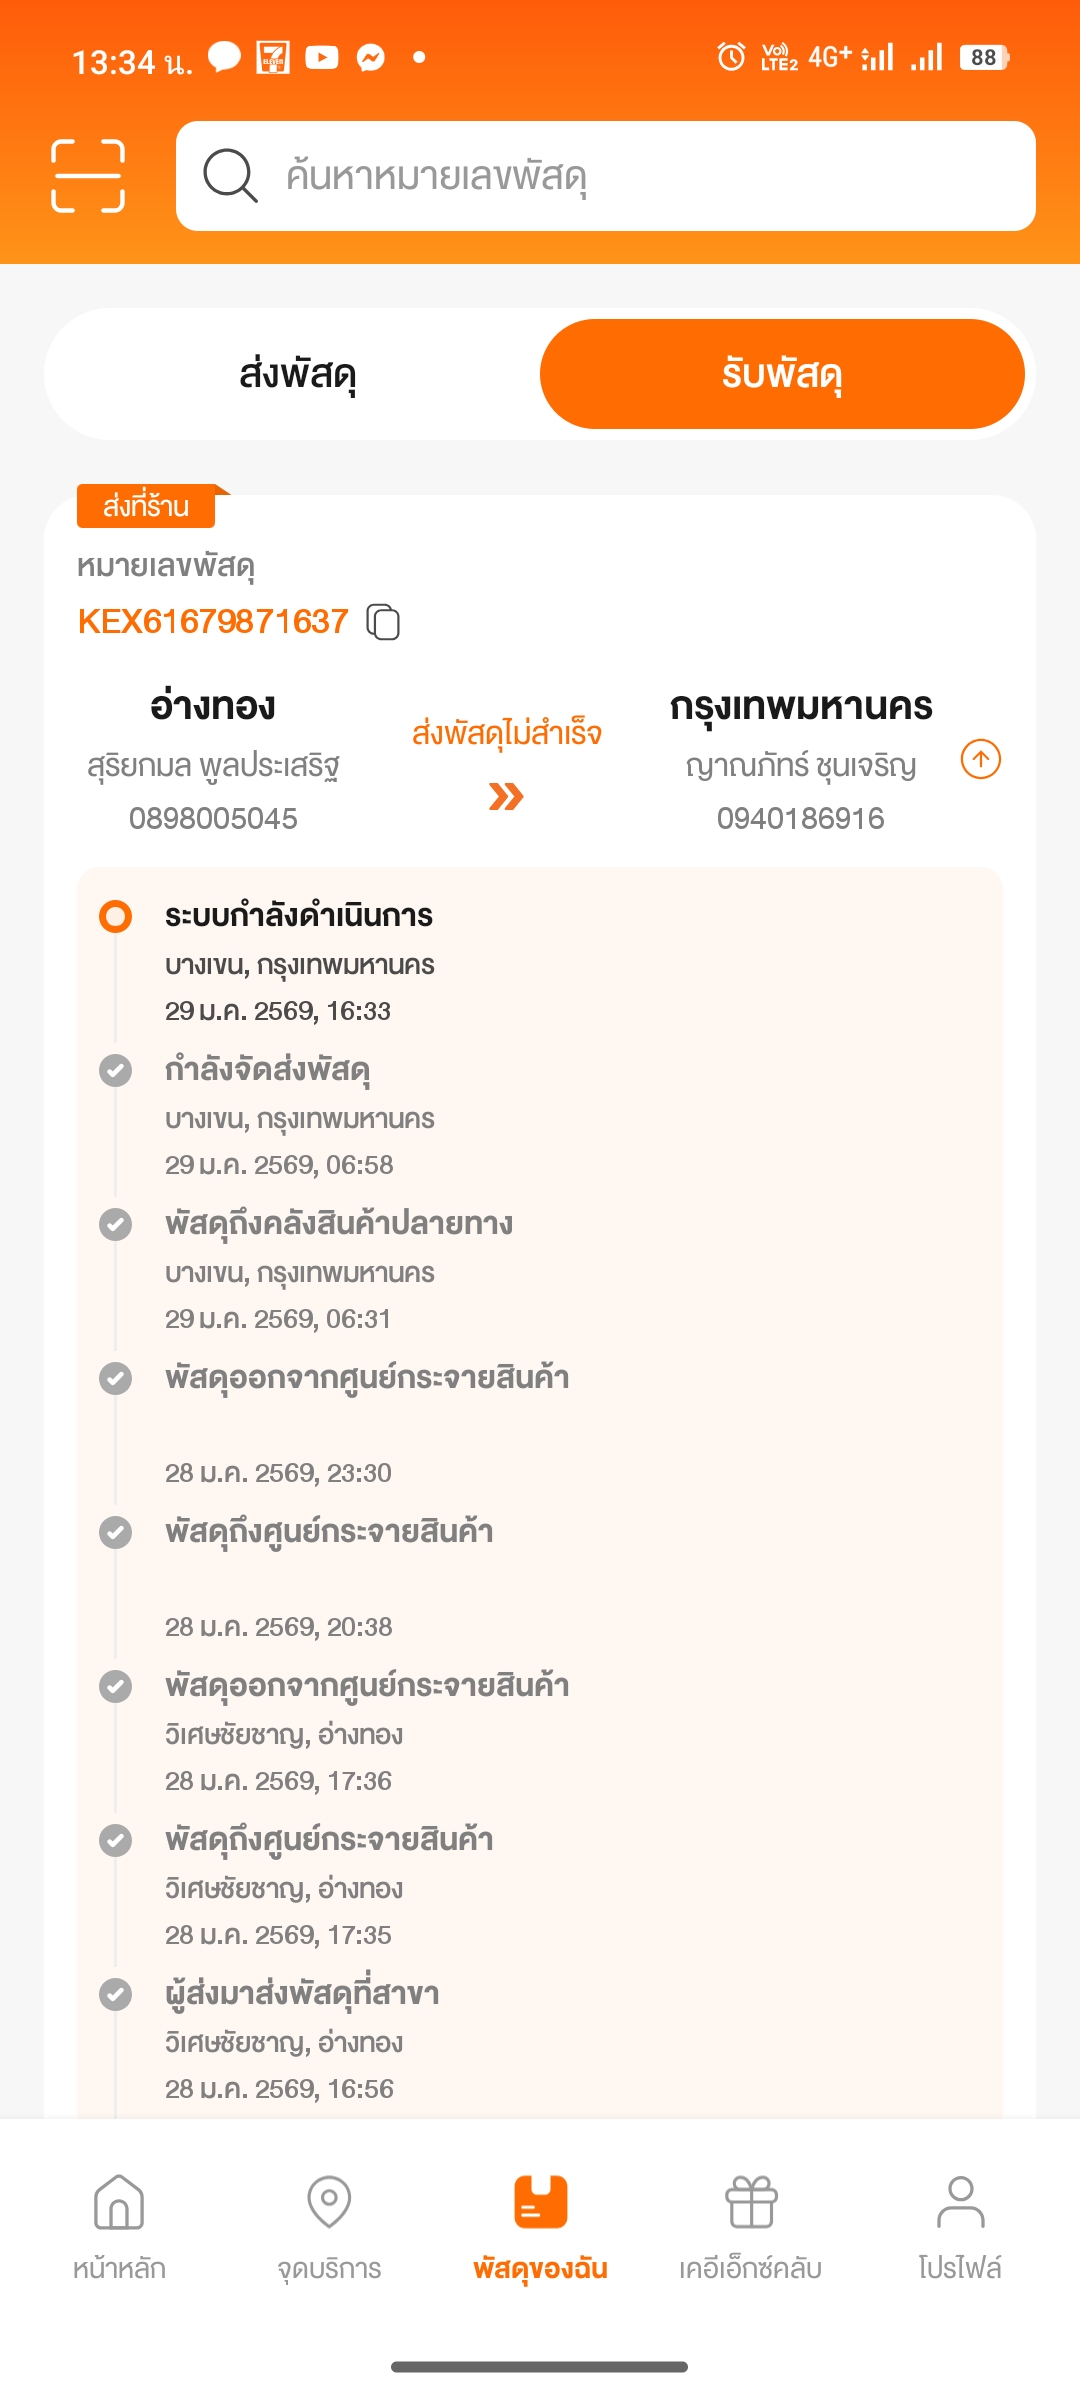Tap the barcode scan icon
The height and width of the screenshot is (2400, 1080).
pos(88,176)
